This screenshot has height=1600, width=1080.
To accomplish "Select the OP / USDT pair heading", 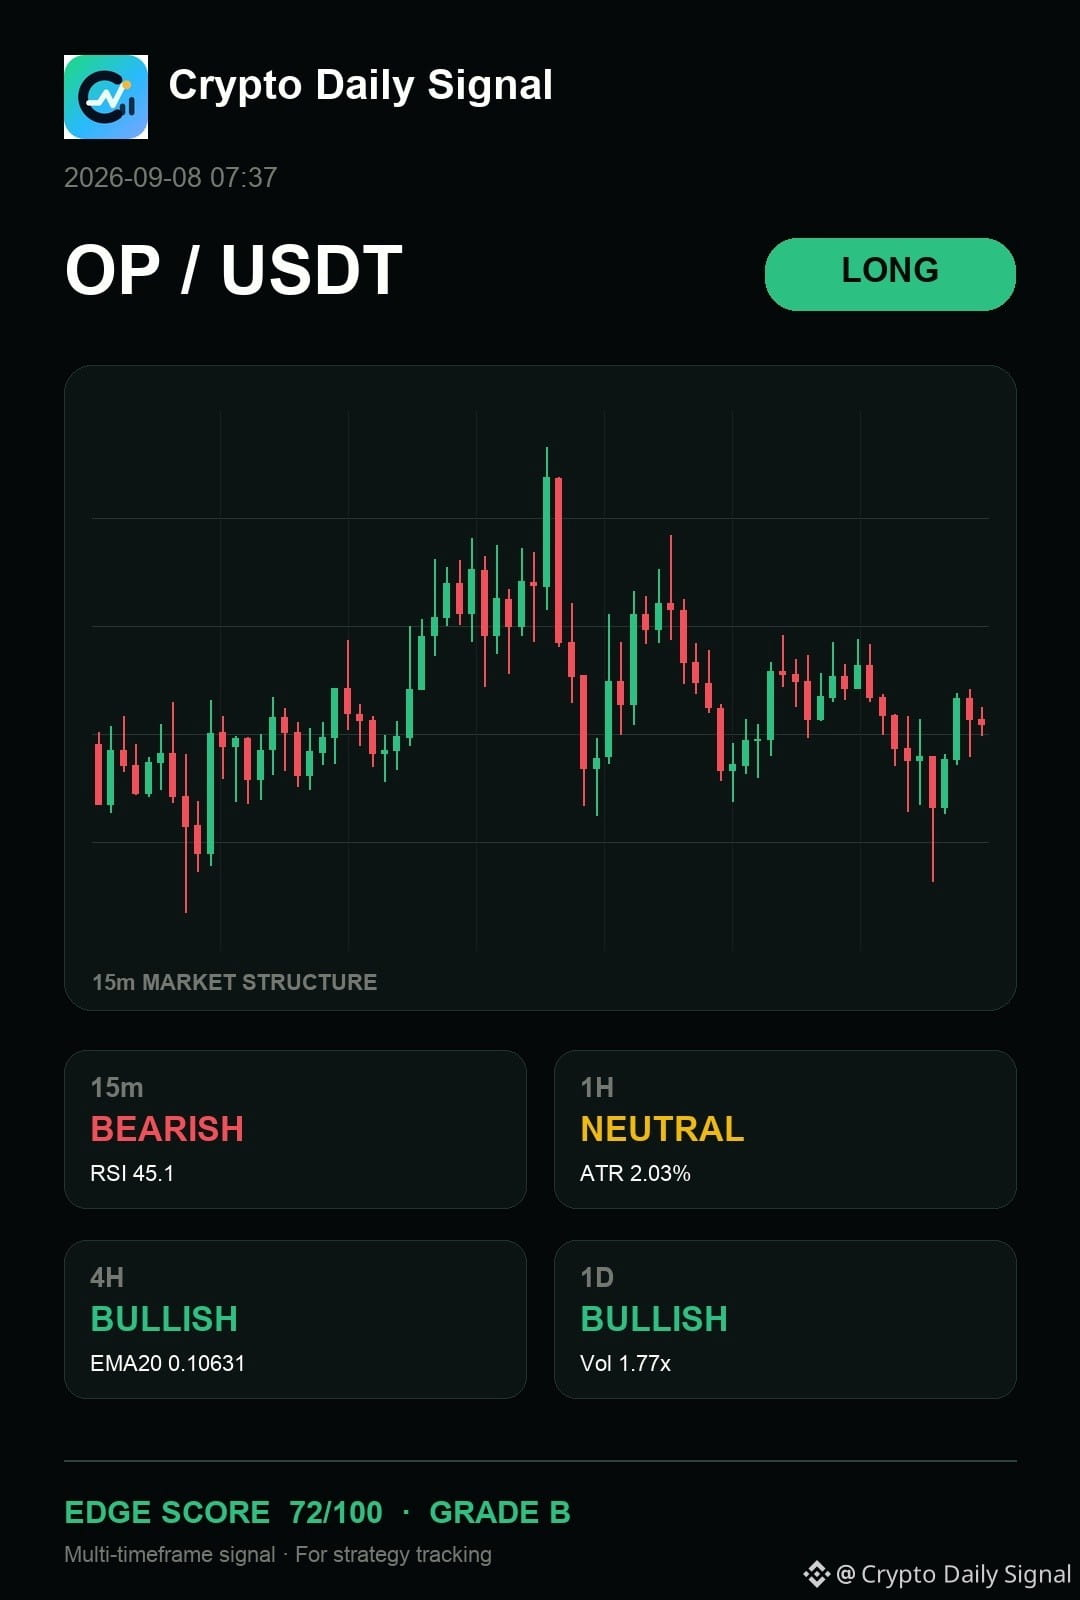I will [x=234, y=271].
